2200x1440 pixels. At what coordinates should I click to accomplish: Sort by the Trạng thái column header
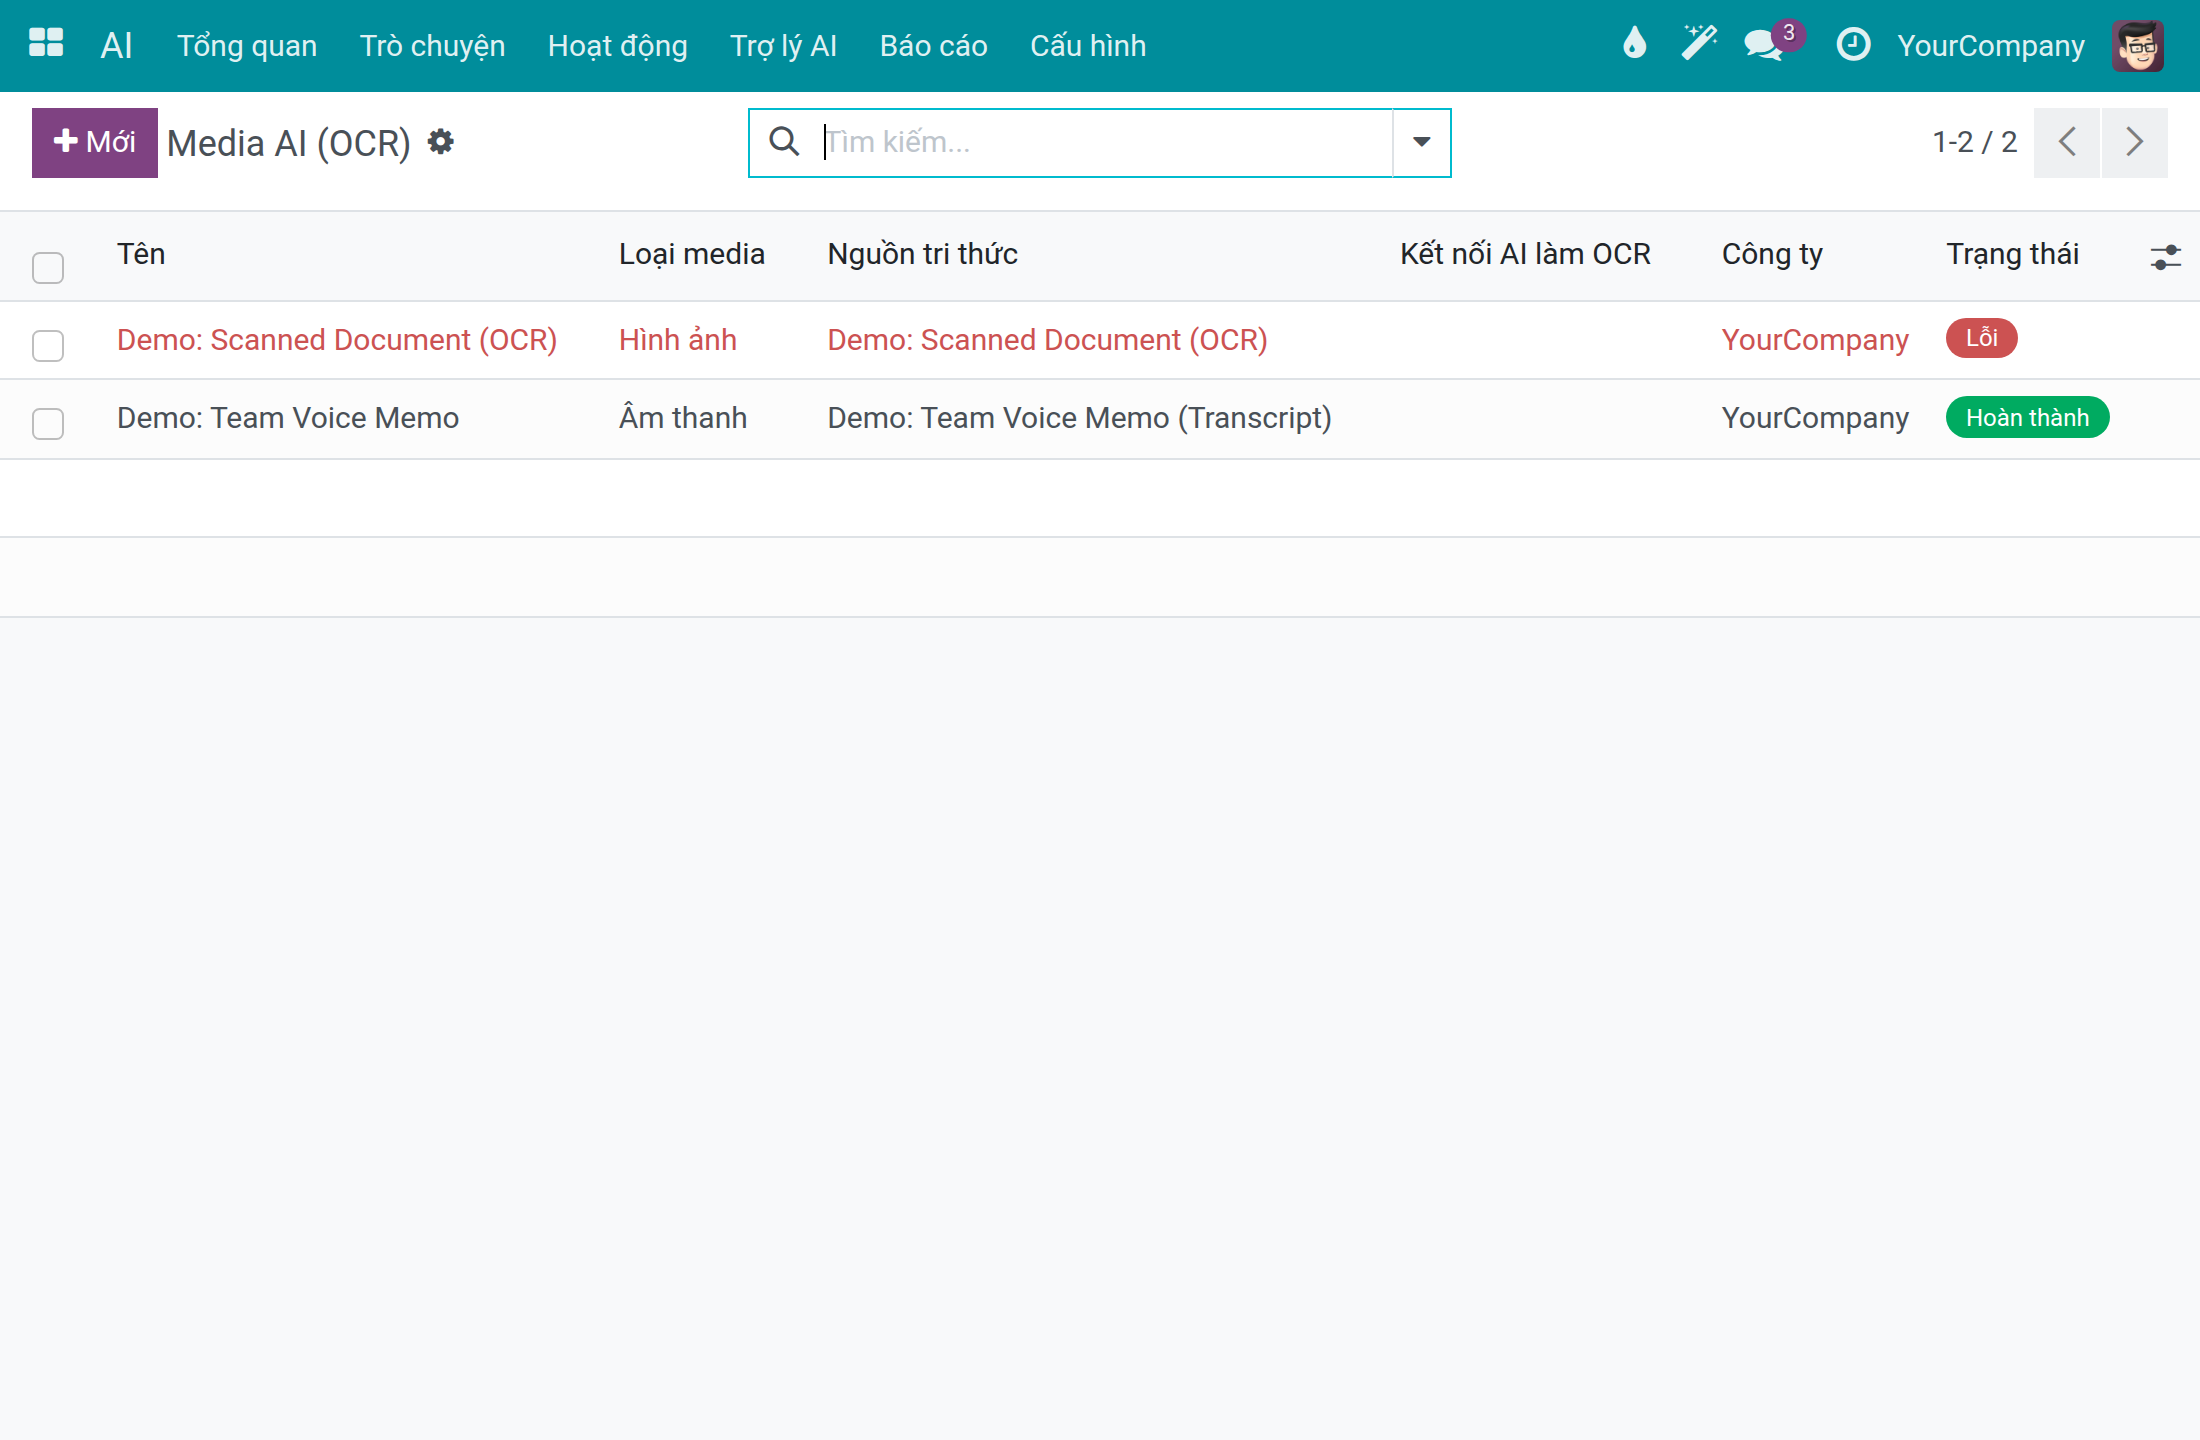2012,254
